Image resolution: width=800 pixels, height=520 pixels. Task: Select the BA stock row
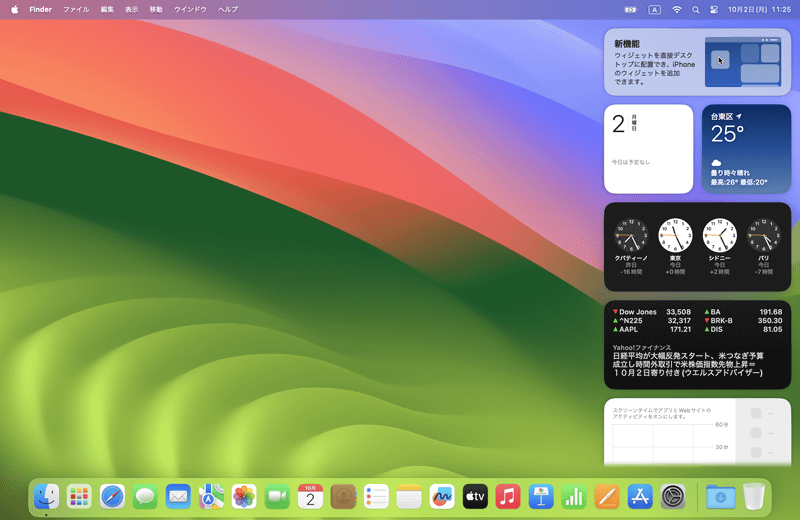coord(743,312)
